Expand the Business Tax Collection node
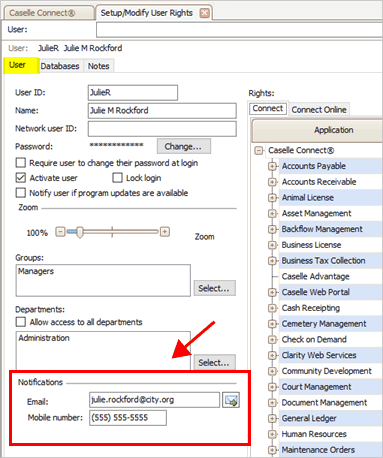The width and height of the screenshot is (383, 458). [x=272, y=261]
